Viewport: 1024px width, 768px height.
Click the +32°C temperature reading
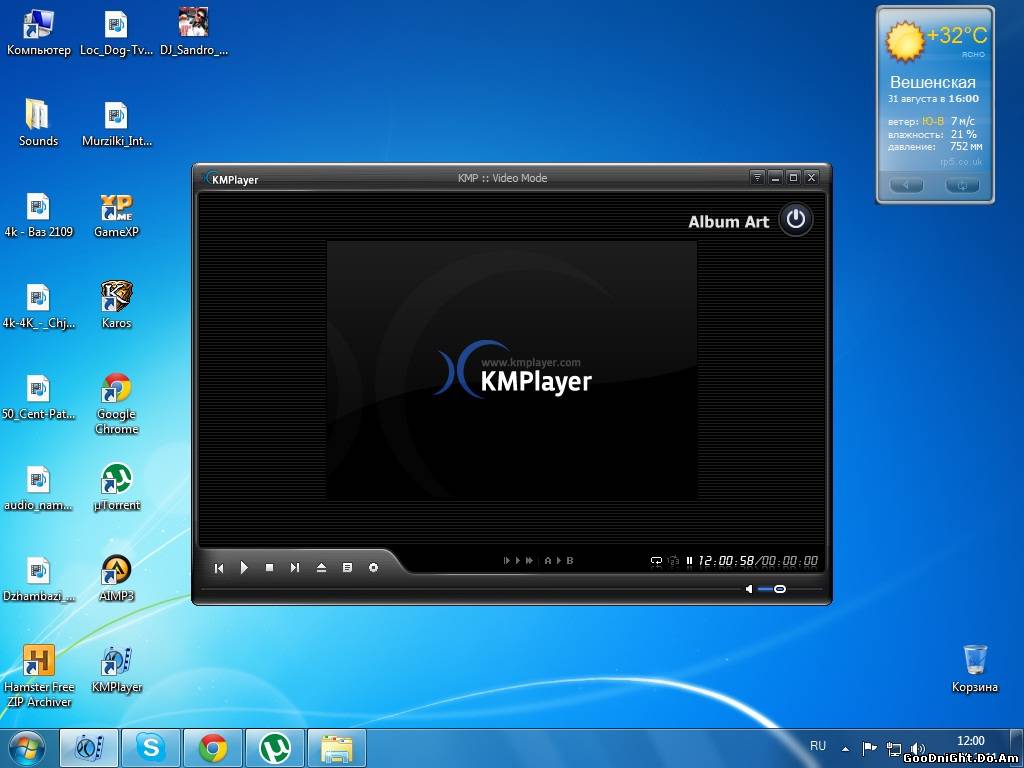tap(957, 35)
